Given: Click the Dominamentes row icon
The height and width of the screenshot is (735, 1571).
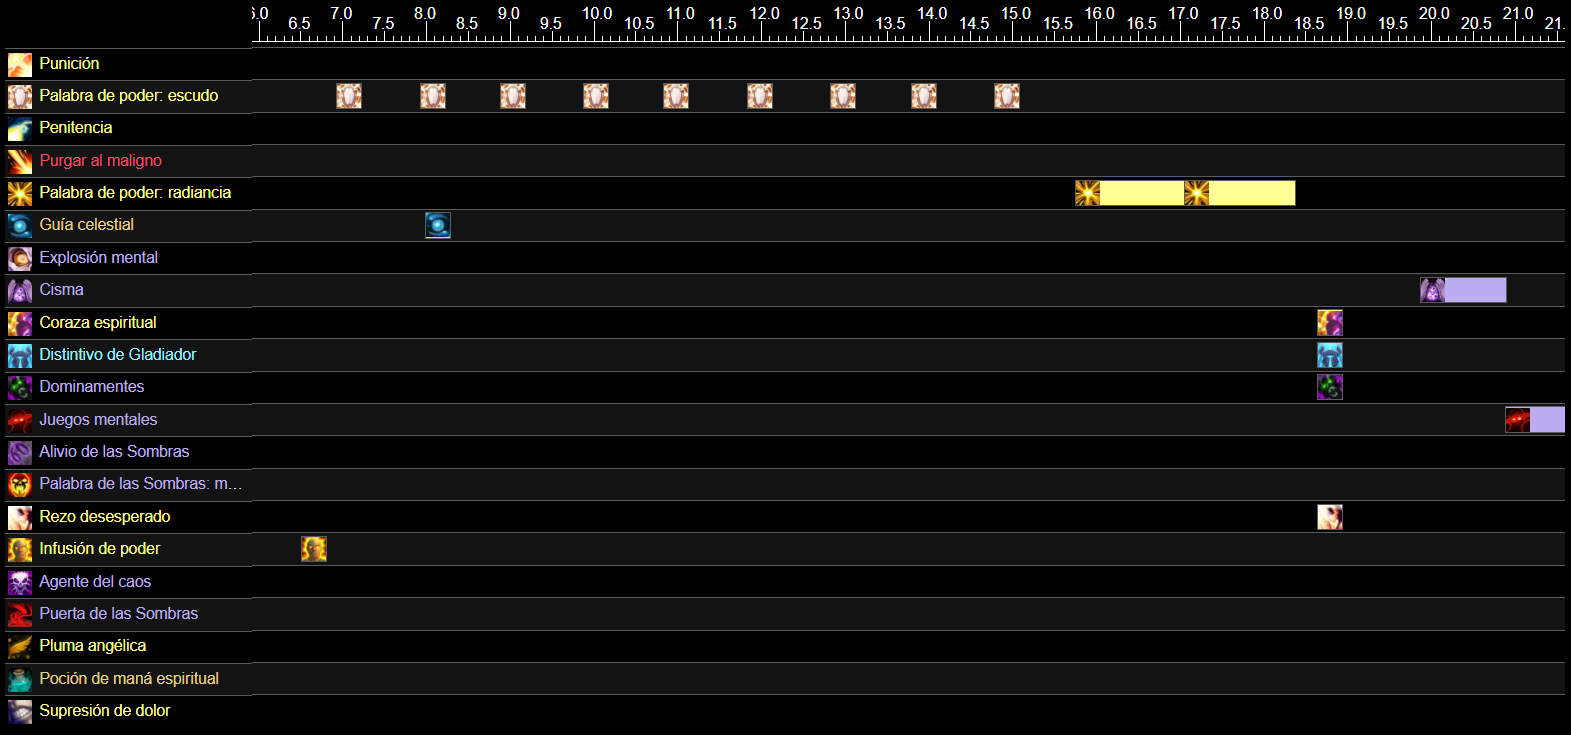Looking at the screenshot, I should pos(20,388).
